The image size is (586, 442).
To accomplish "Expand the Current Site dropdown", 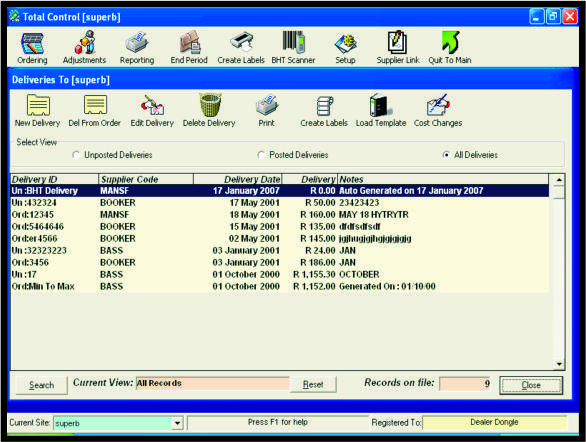I will tap(177, 423).
